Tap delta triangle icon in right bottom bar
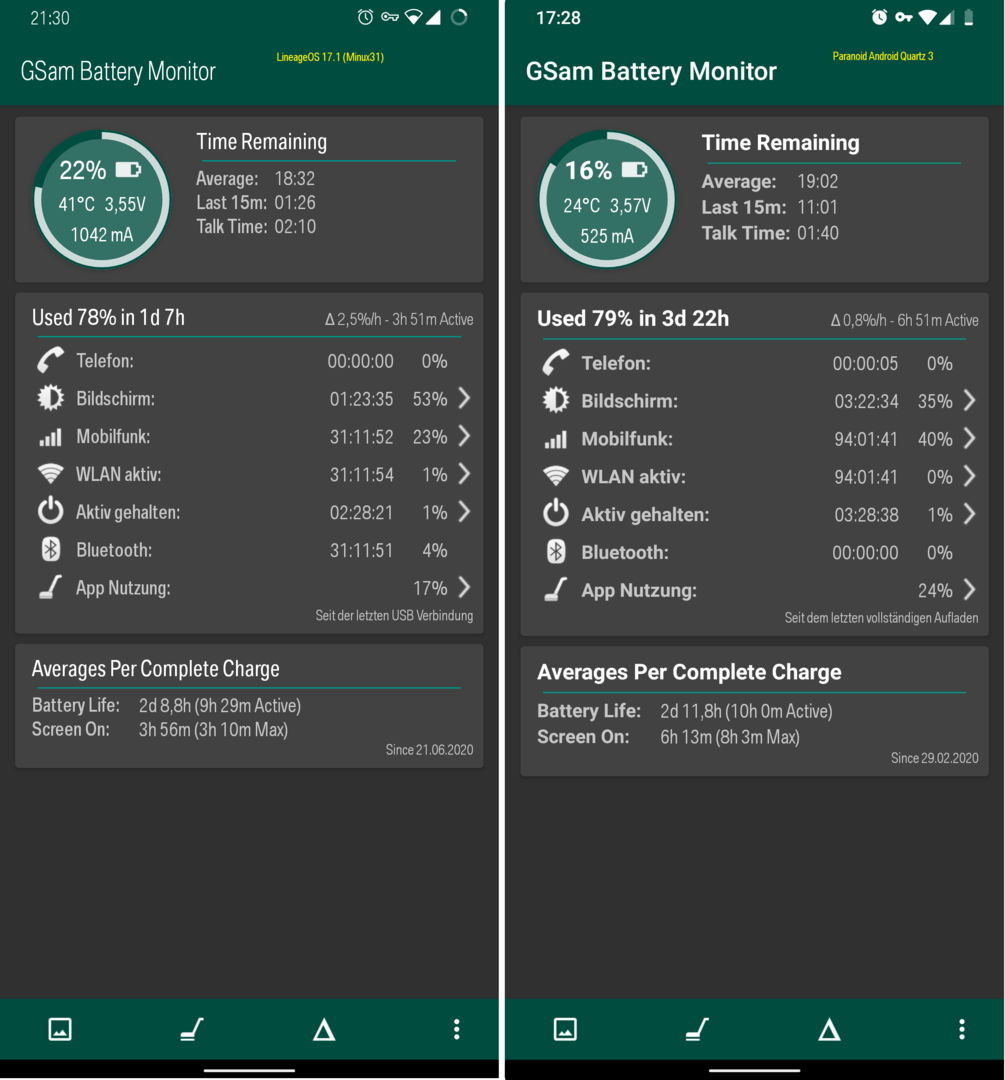The image size is (1005, 1080). (829, 1030)
